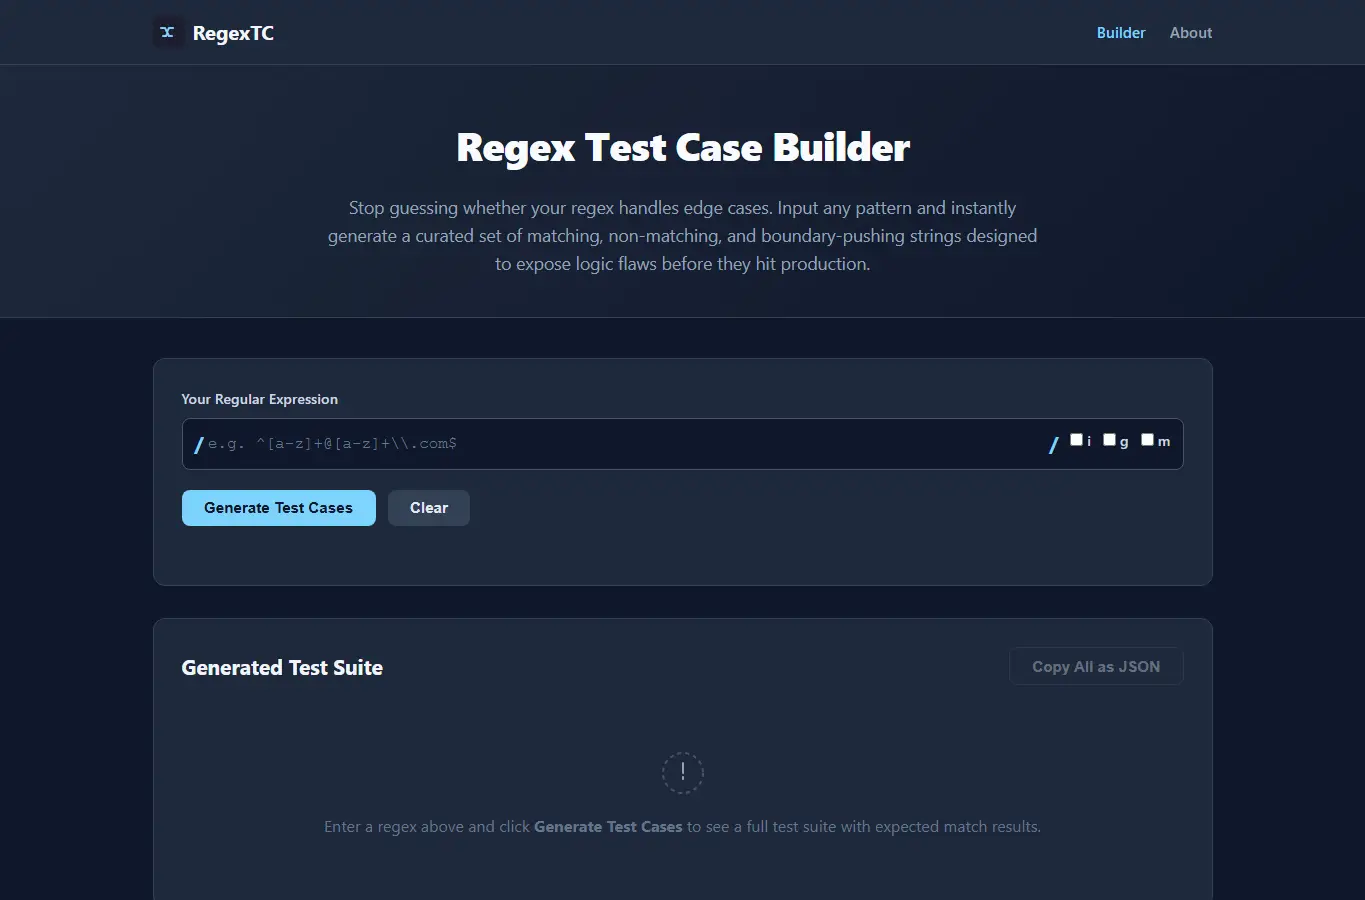This screenshot has height=900, width=1365.
Task: Enable the case-insensitive i flag checkbox
Action: click(1076, 439)
